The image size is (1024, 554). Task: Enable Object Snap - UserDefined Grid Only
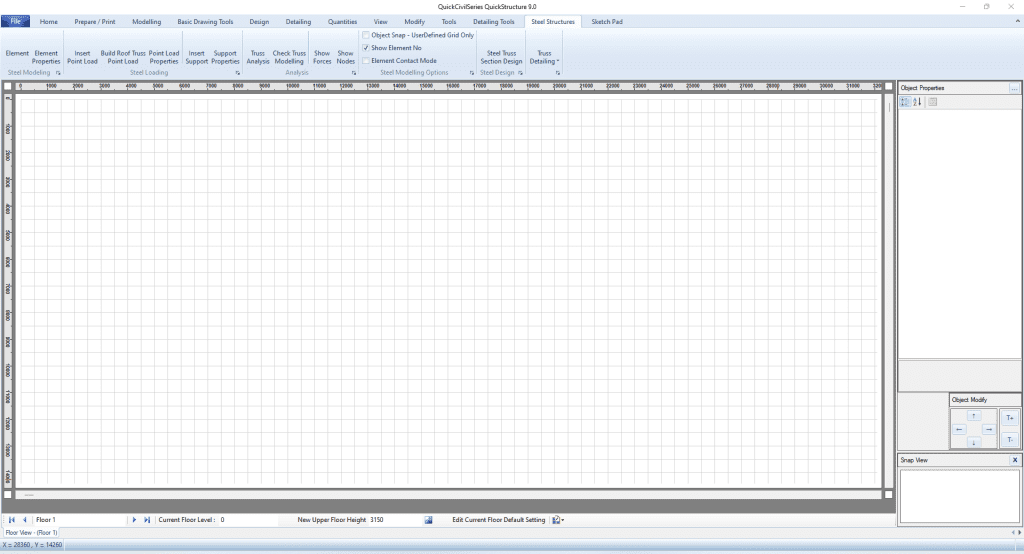[366, 35]
